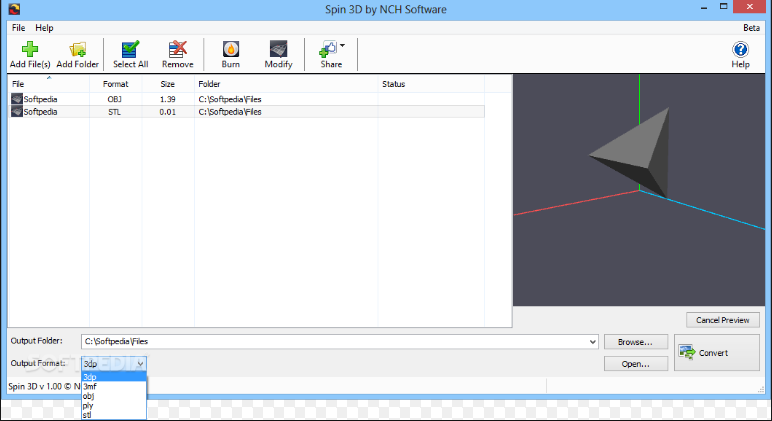This screenshot has width=772, height=421.
Task: Click the Remove toolbar icon
Action: pos(178,49)
